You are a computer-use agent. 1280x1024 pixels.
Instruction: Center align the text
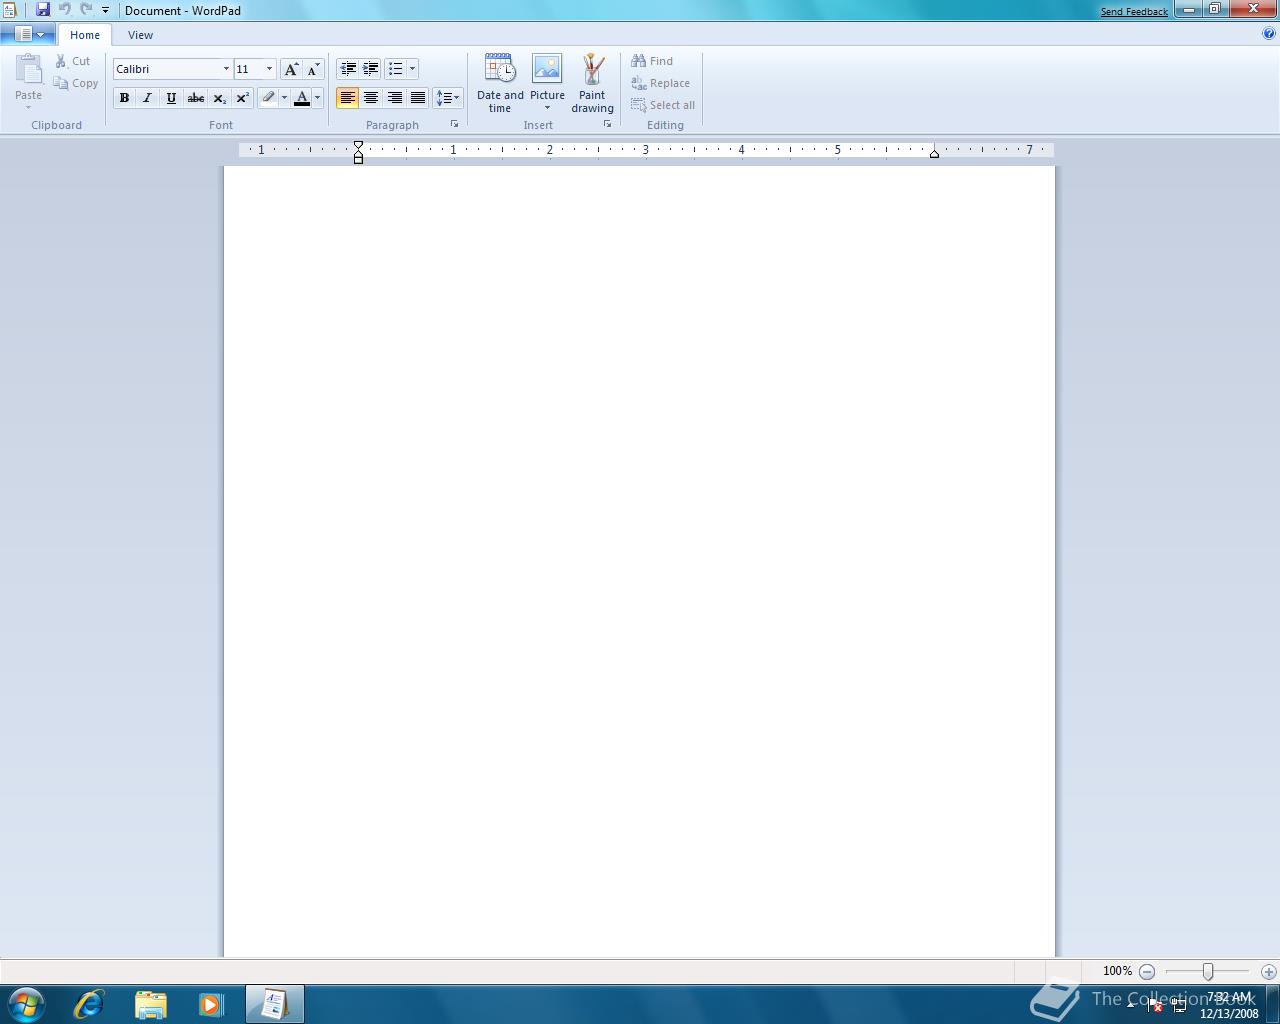[x=371, y=98]
